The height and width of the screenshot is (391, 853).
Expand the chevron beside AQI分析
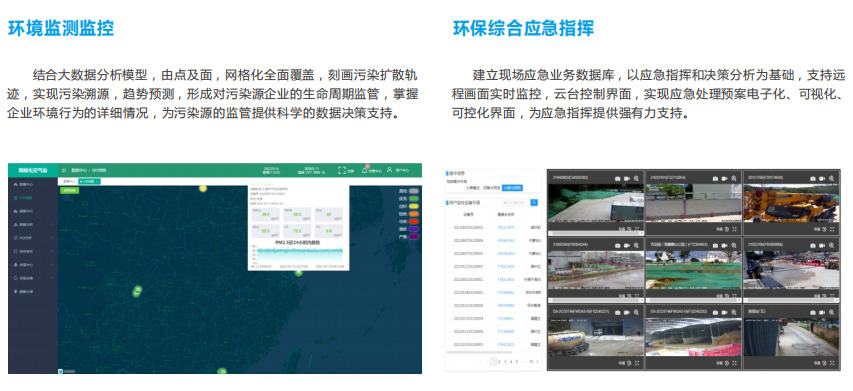52,238
